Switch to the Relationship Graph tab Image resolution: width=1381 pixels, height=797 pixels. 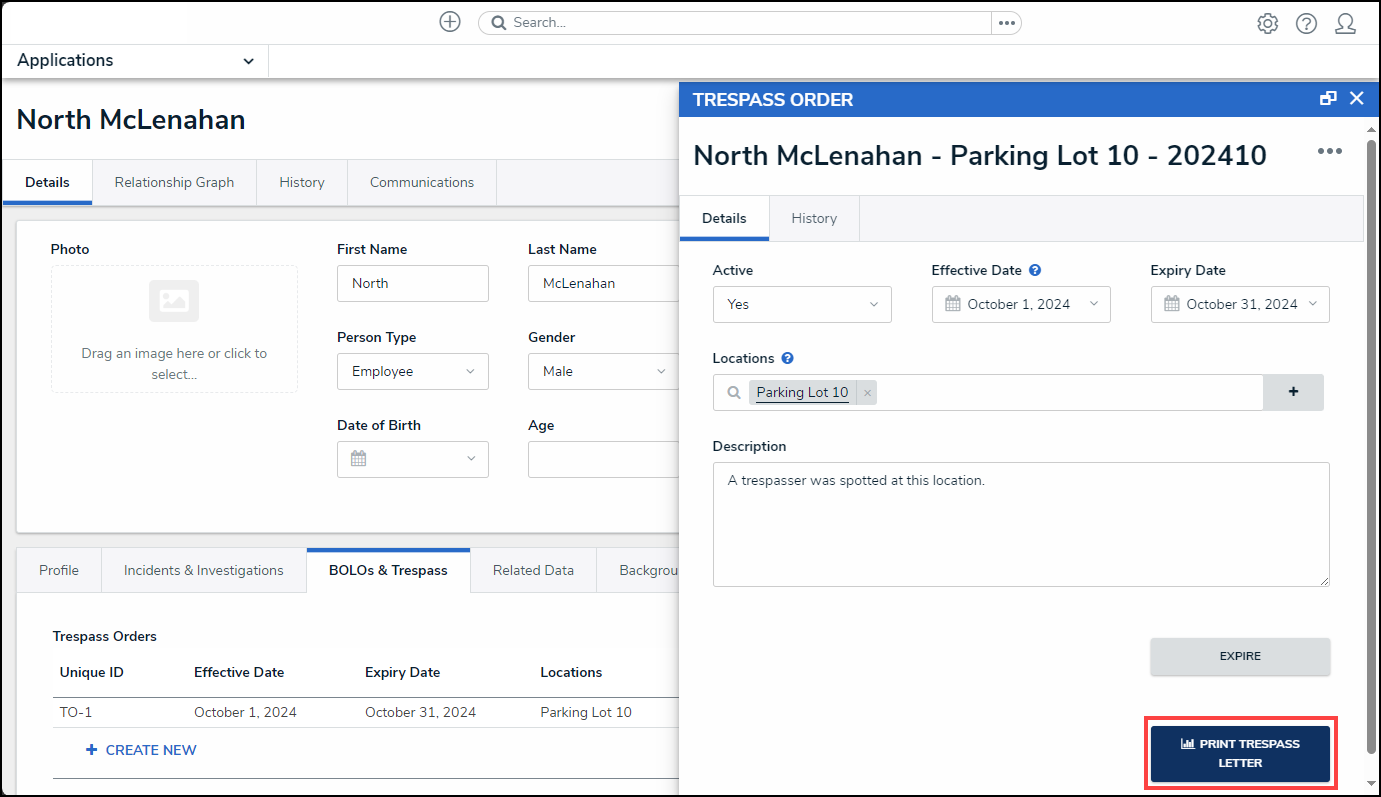tap(174, 182)
